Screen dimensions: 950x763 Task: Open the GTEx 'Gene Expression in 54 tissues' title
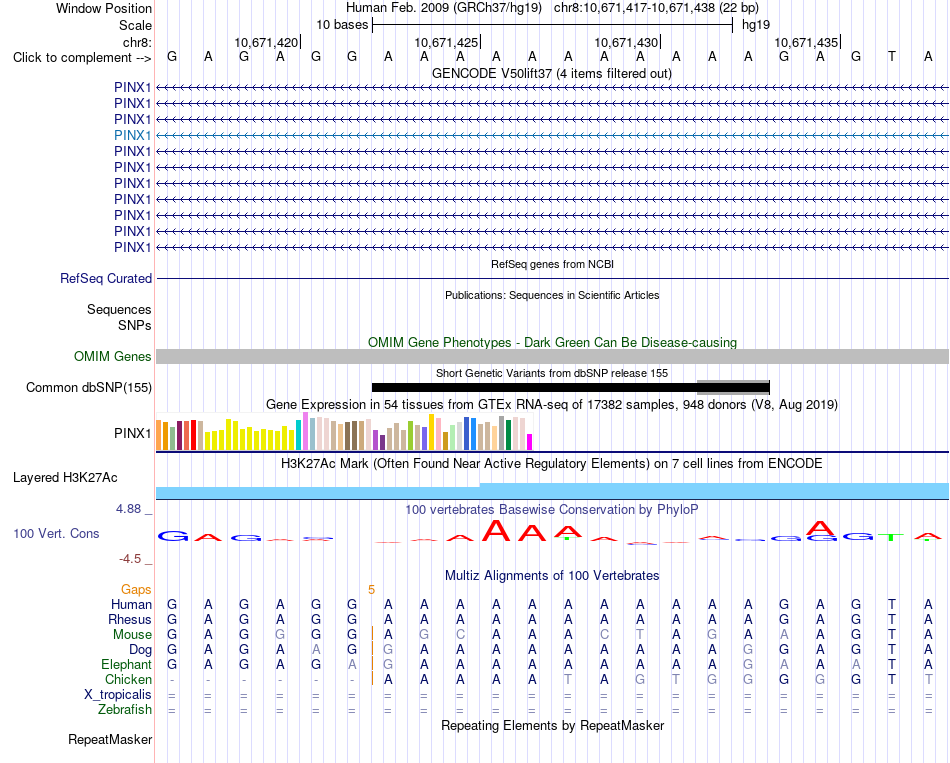552,404
